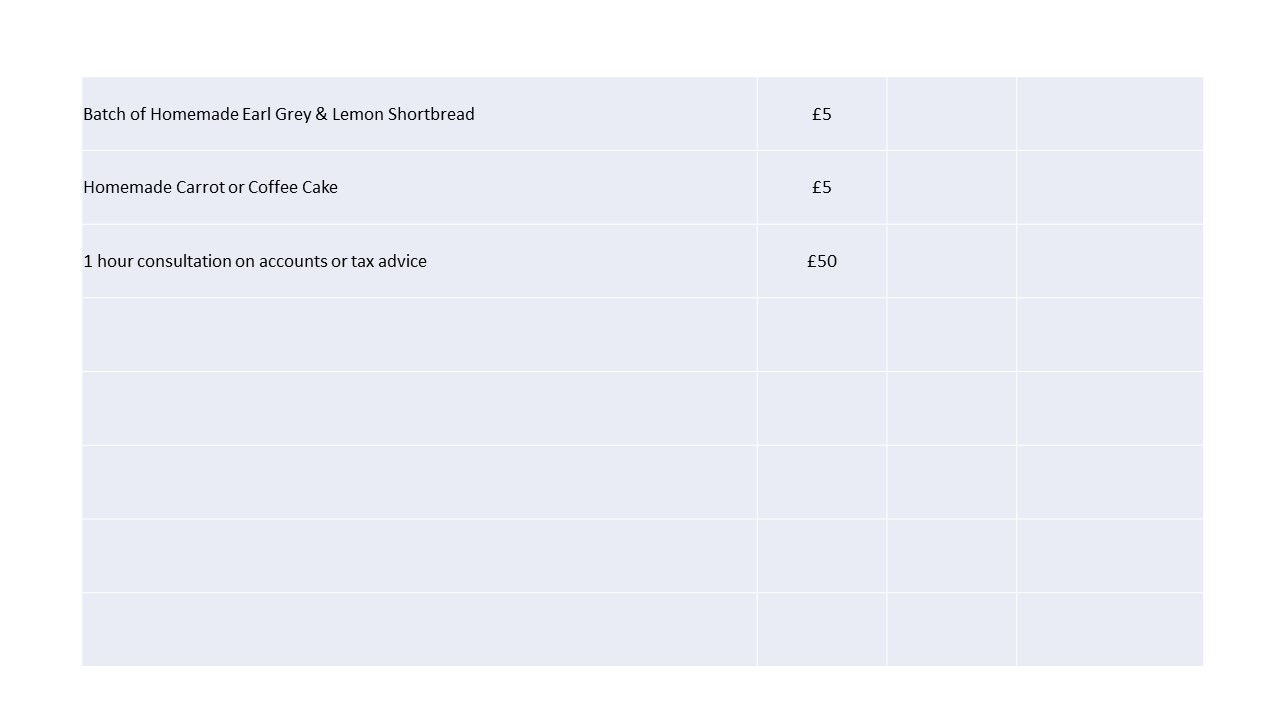Click the blank price cell directly below £50
The image size is (1280, 720).
pyautogui.click(x=822, y=334)
